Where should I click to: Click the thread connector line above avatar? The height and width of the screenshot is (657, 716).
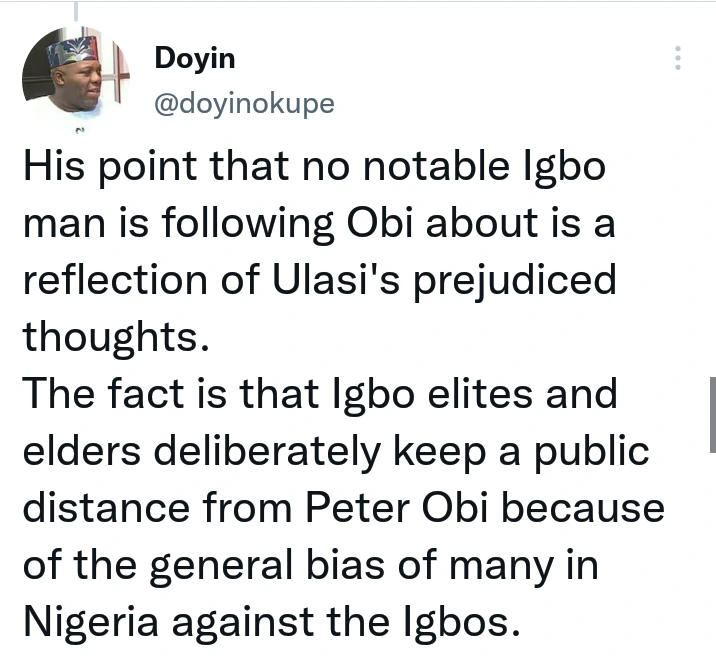pos(75,10)
